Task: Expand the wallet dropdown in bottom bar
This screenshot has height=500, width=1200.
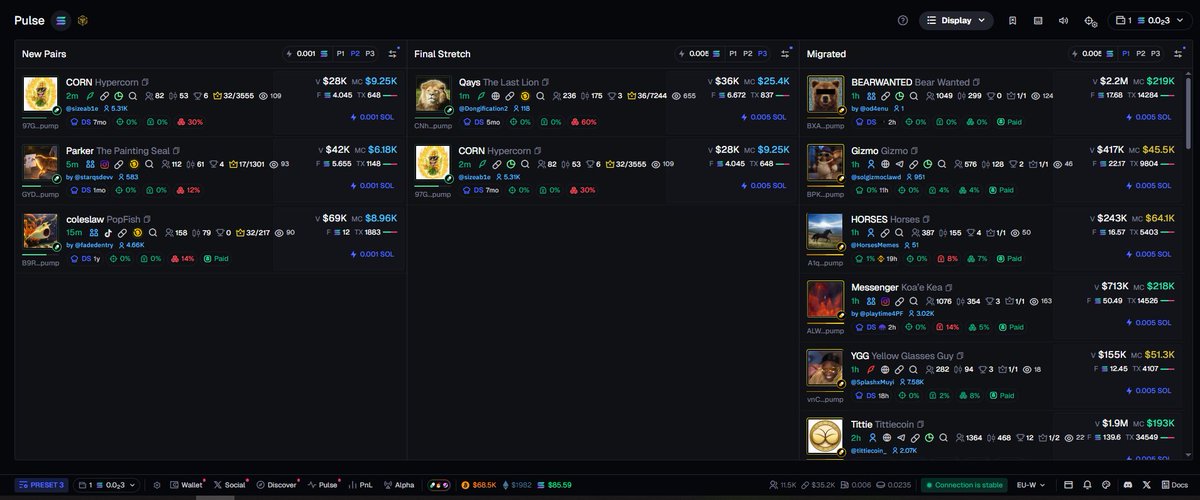Action: point(108,485)
